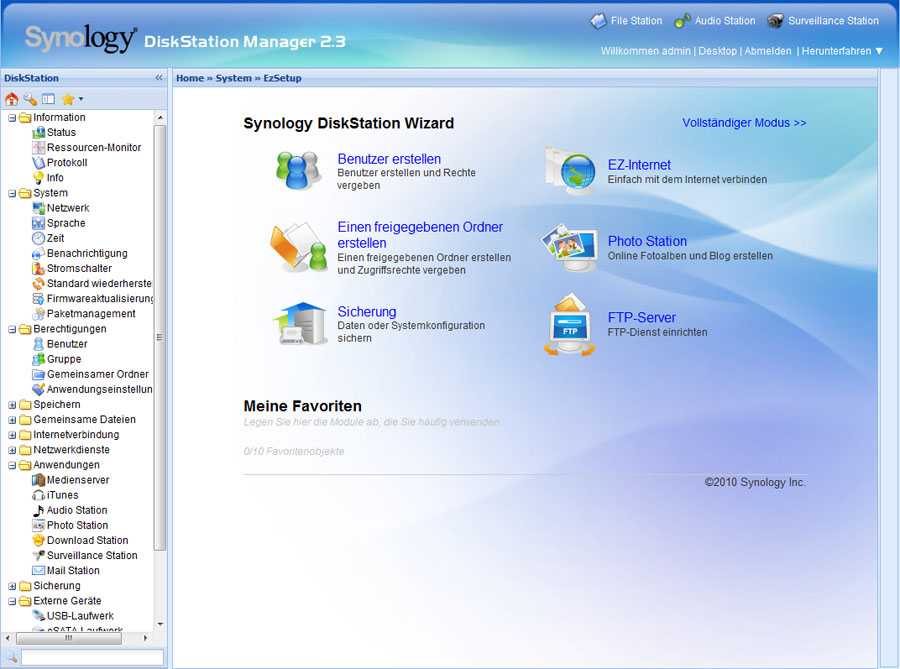The image size is (900, 669).
Task: Click Home in the breadcrumb
Action: point(190,78)
